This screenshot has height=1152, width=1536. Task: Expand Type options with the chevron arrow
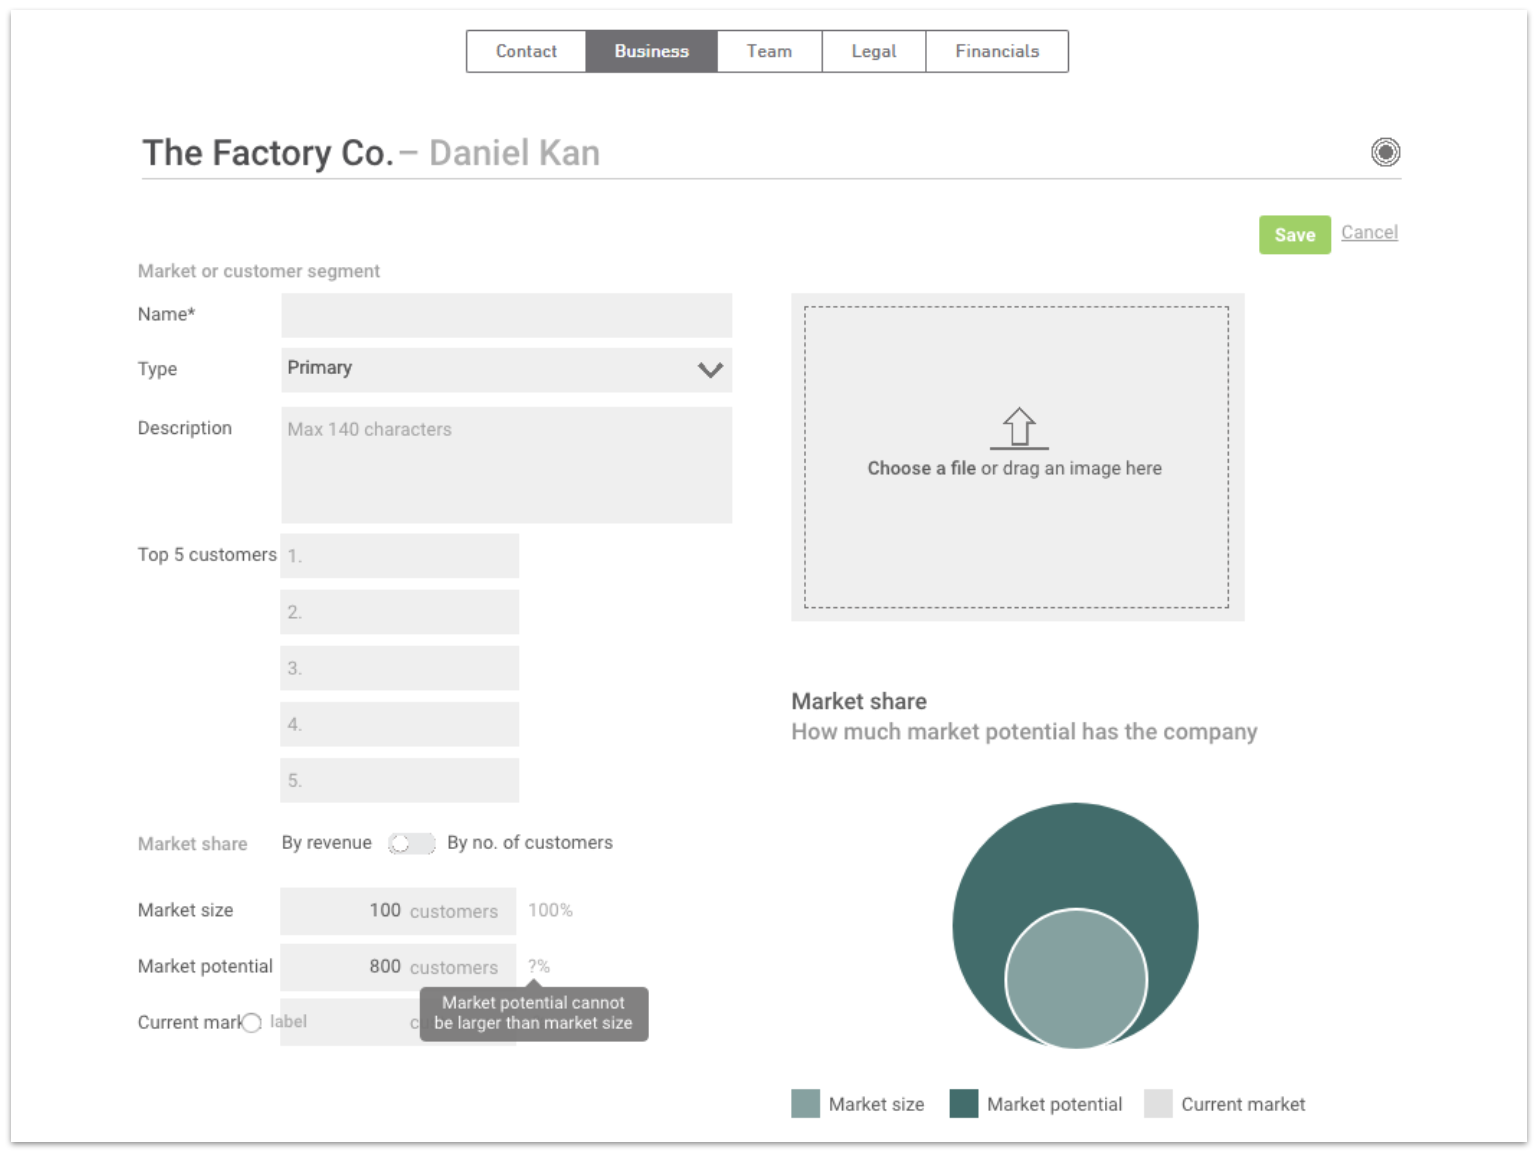coord(710,370)
